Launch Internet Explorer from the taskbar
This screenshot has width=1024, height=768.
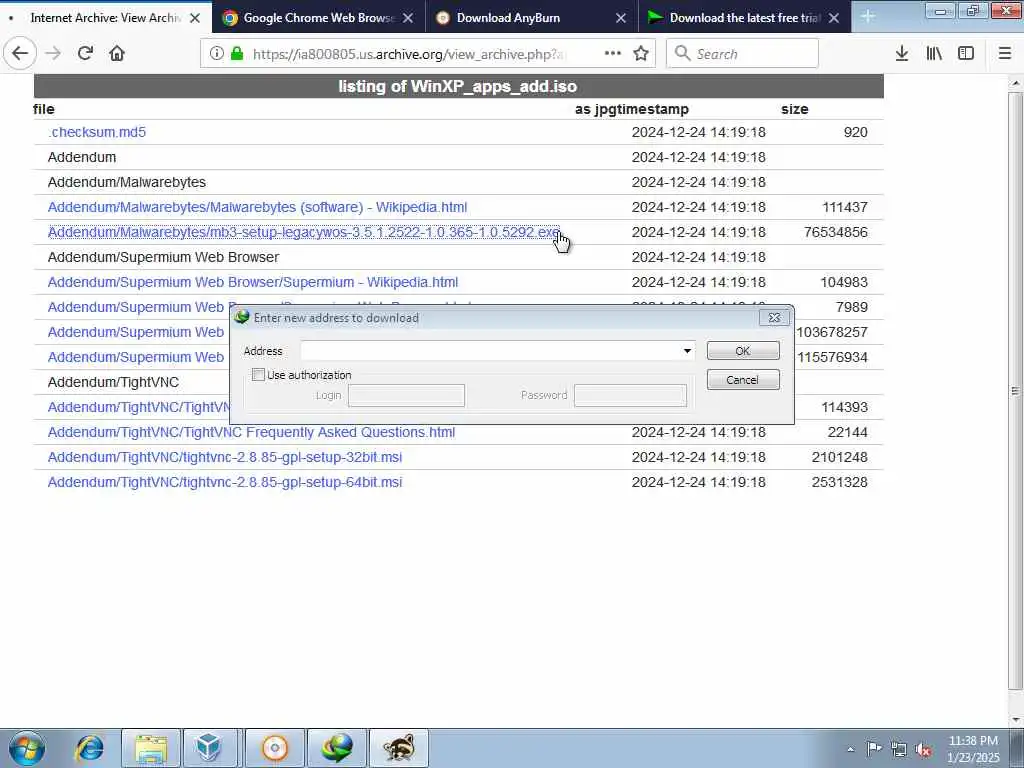(89, 748)
